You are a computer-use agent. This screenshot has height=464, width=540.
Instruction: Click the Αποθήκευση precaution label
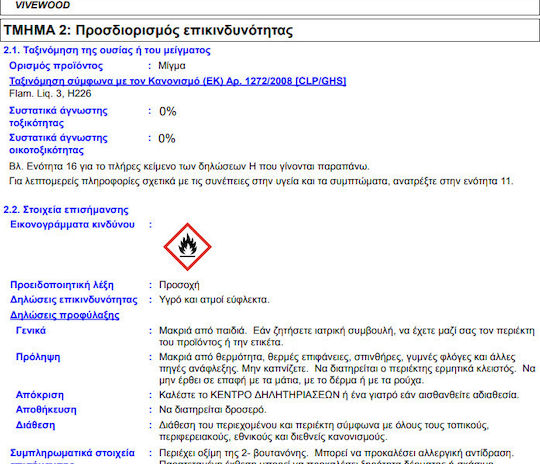(46, 410)
